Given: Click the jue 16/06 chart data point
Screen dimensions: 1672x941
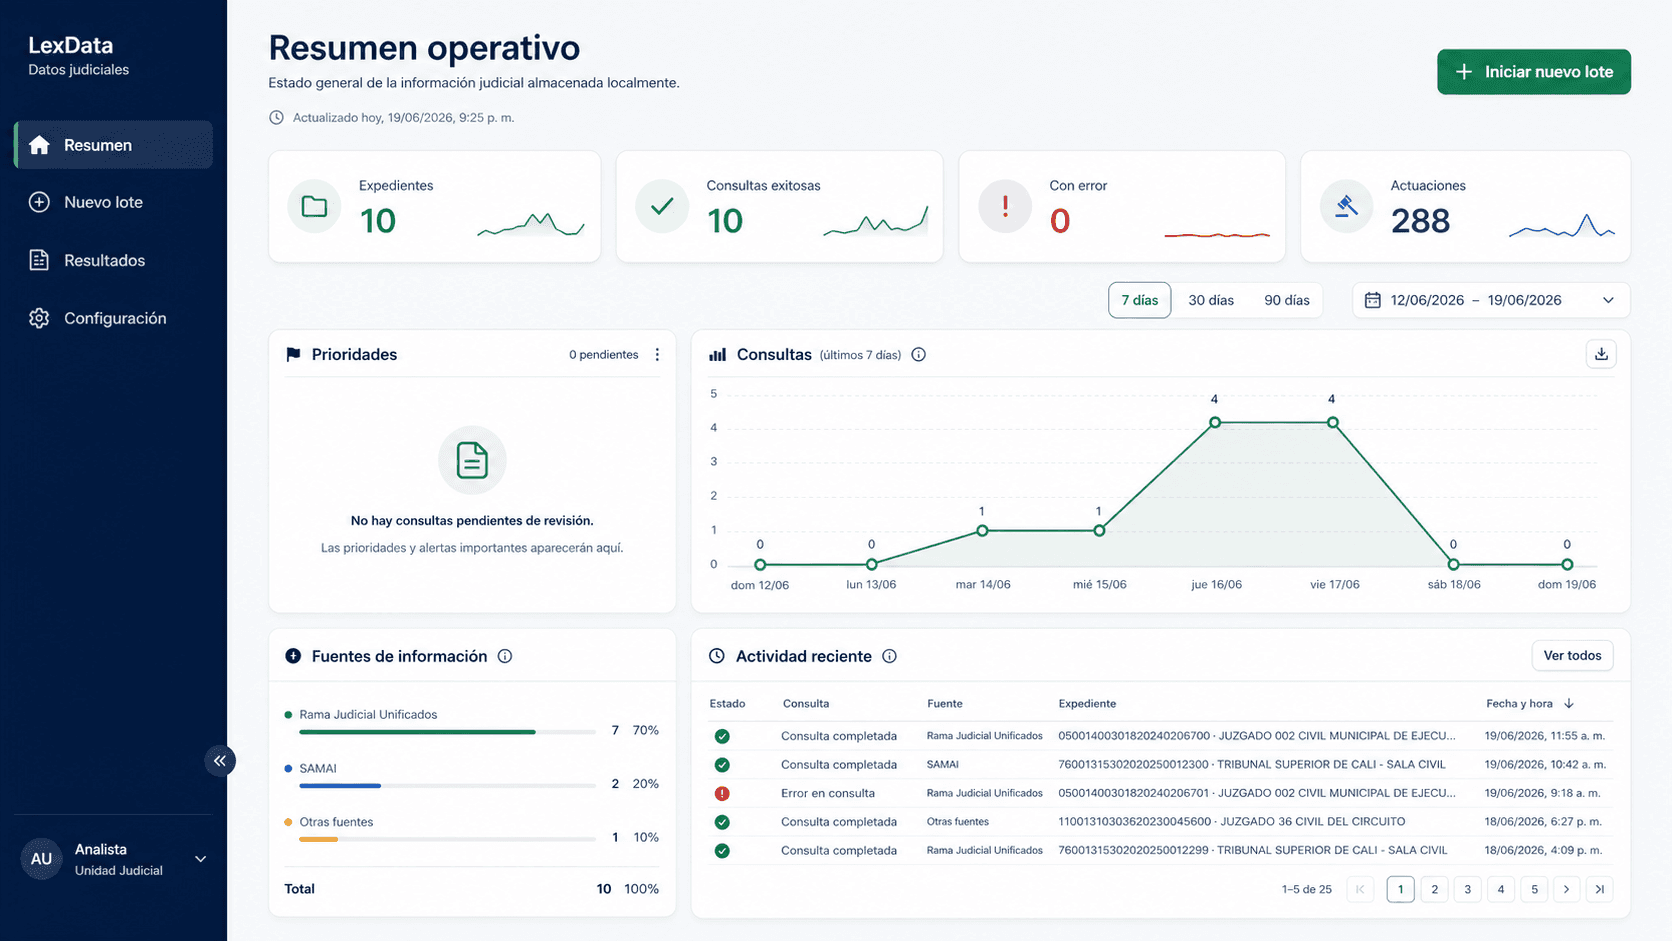Looking at the screenshot, I should (x=1215, y=423).
